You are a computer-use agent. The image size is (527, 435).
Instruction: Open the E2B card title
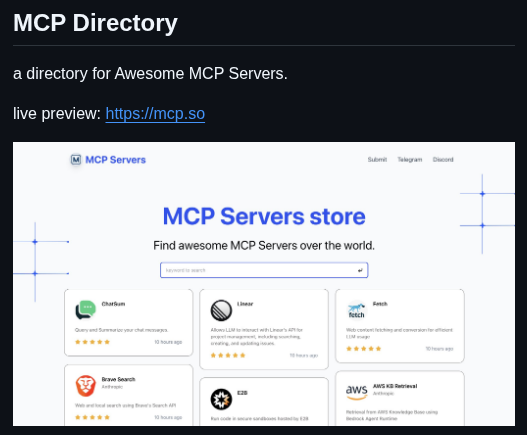point(242,393)
